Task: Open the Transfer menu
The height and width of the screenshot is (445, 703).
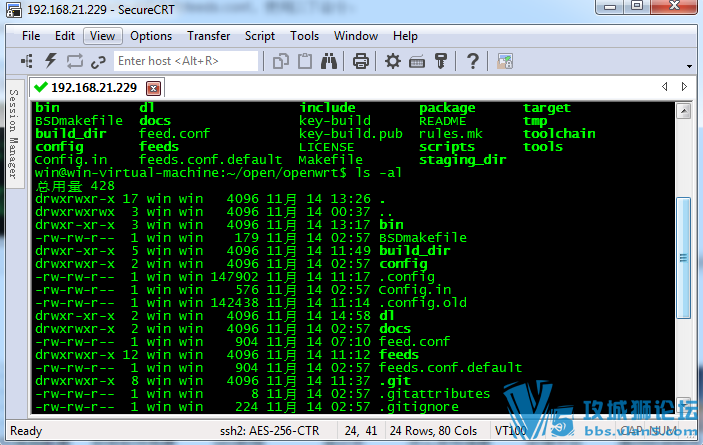Action: [x=208, y=36]
